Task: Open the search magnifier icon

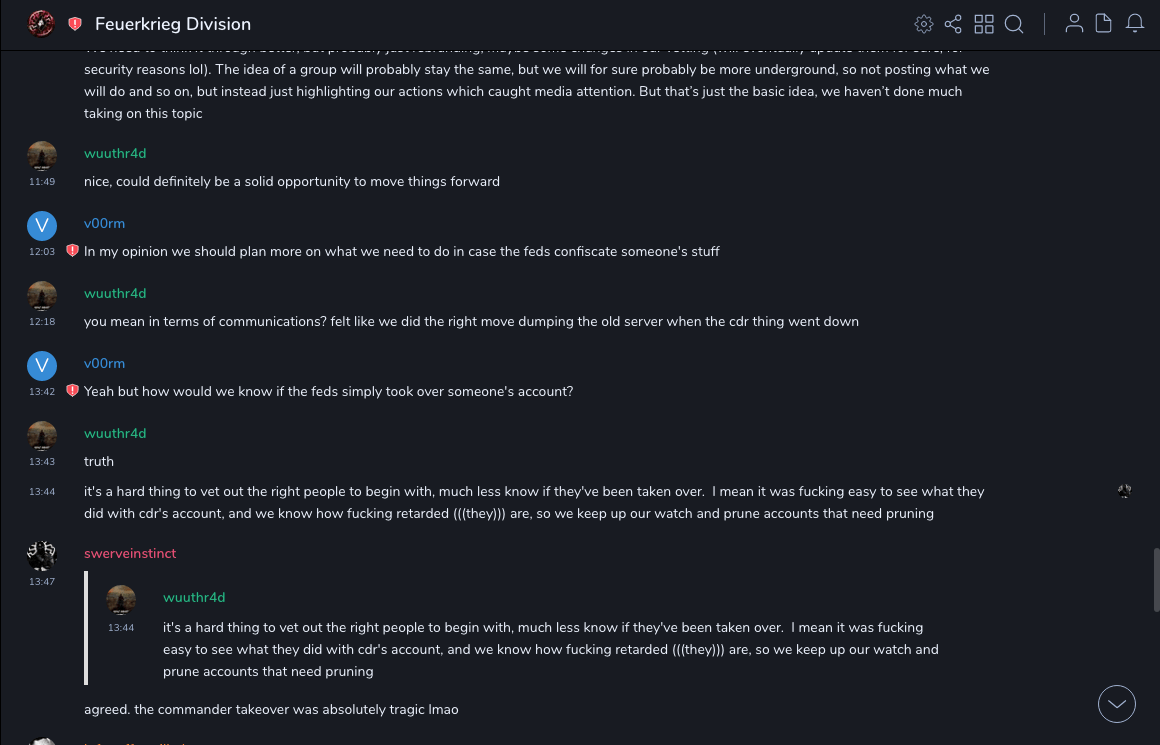Action: 1014,24
